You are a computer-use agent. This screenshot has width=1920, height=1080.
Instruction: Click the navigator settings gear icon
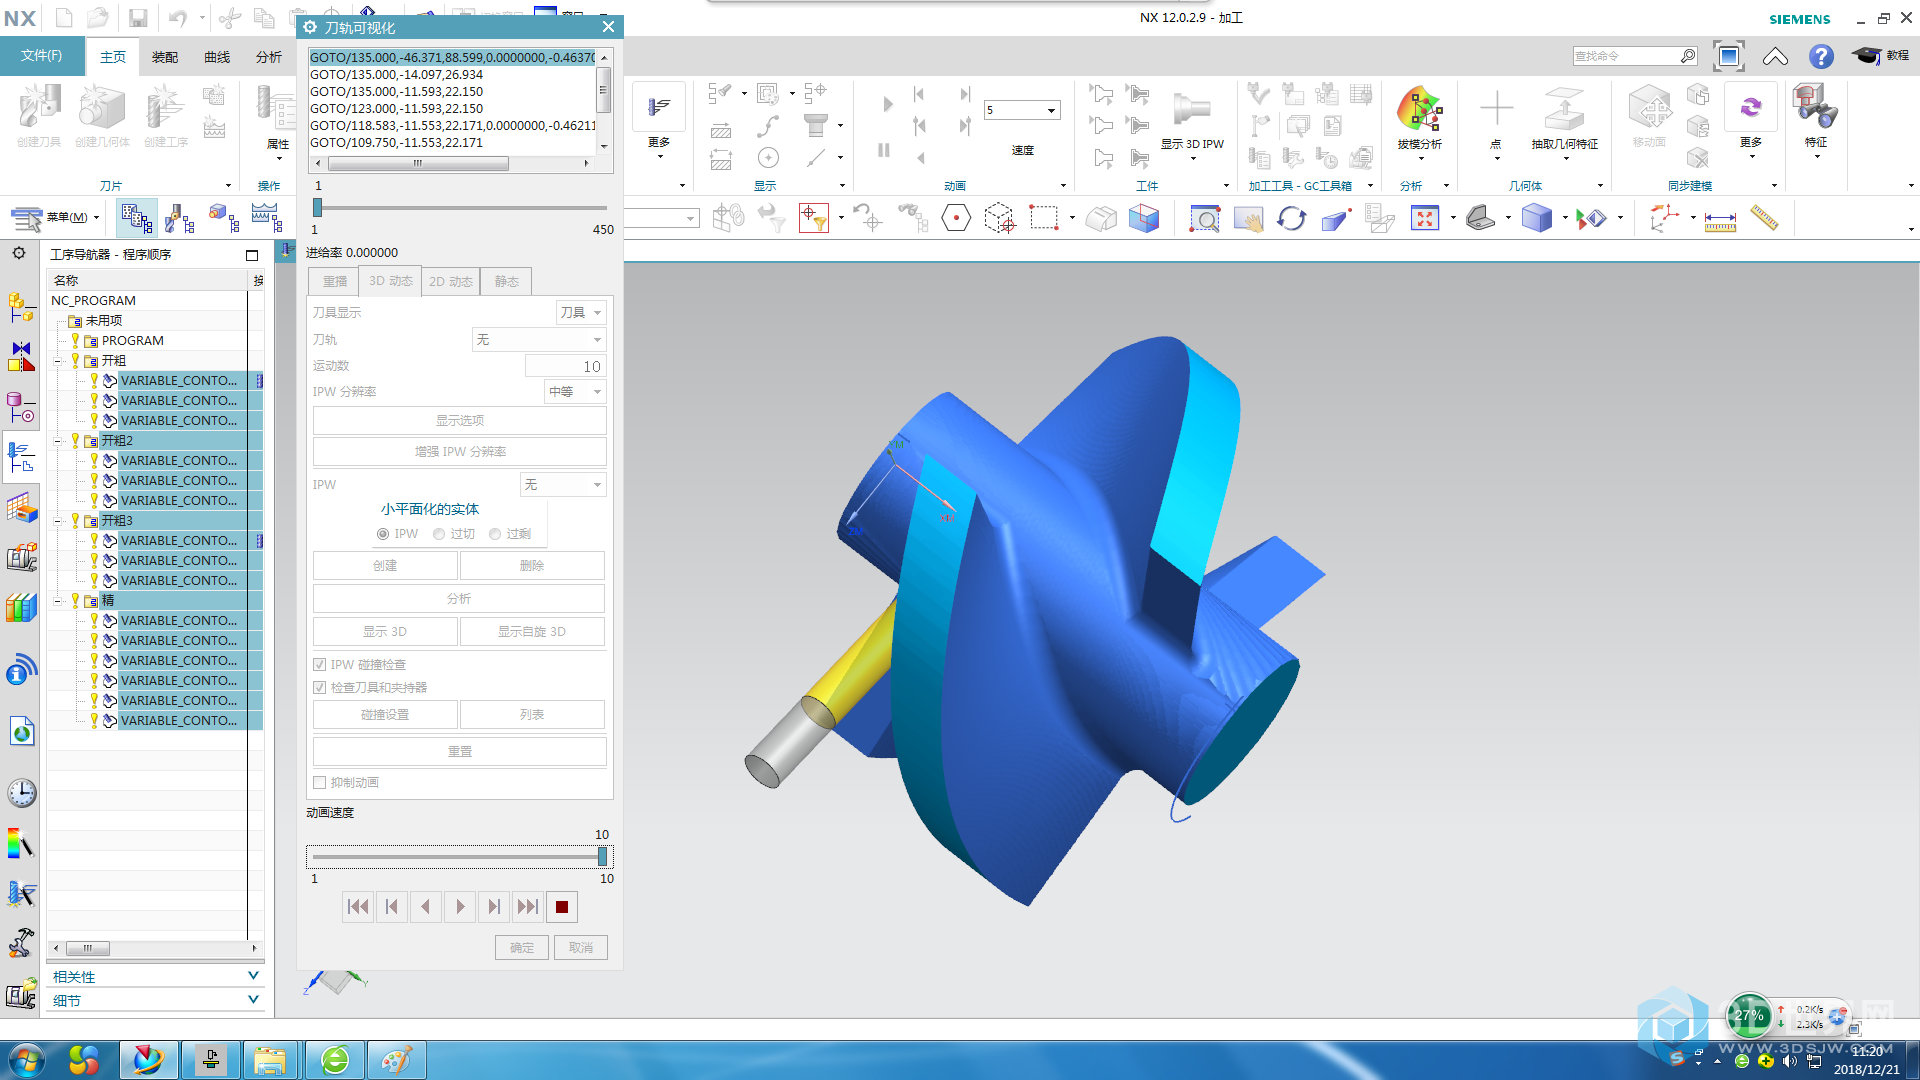19,253
